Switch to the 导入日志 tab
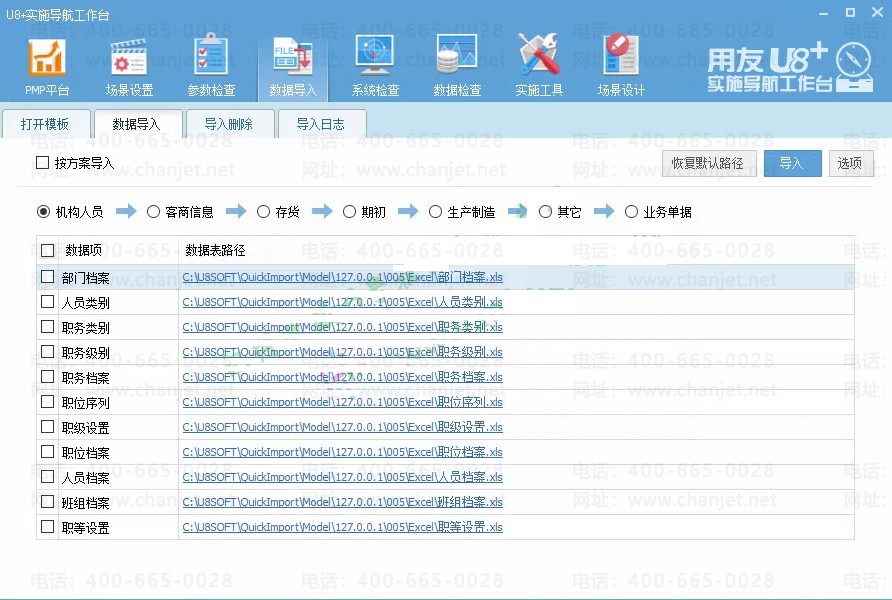The height and width of the screenshot is (600, 892). [x=321, y=124]
